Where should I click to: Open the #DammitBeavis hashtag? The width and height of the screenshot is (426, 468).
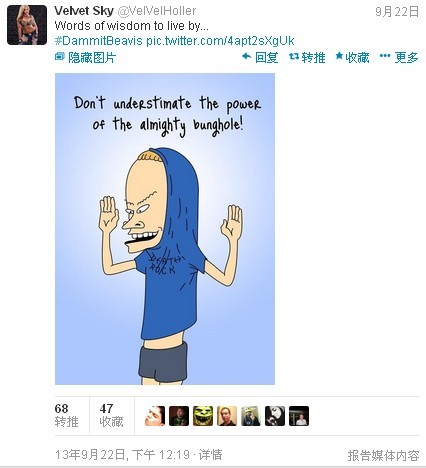(x=99, y=41)
